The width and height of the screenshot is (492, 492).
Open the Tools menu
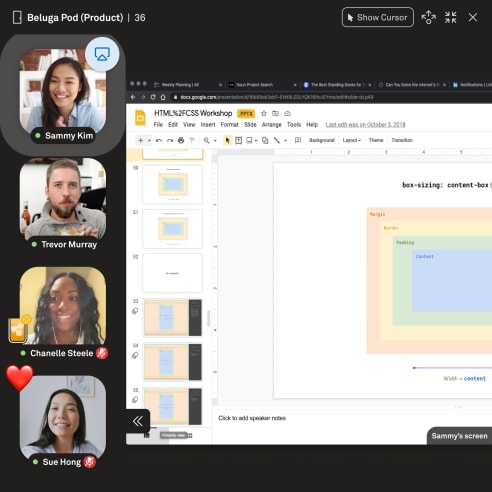point(294,125)
